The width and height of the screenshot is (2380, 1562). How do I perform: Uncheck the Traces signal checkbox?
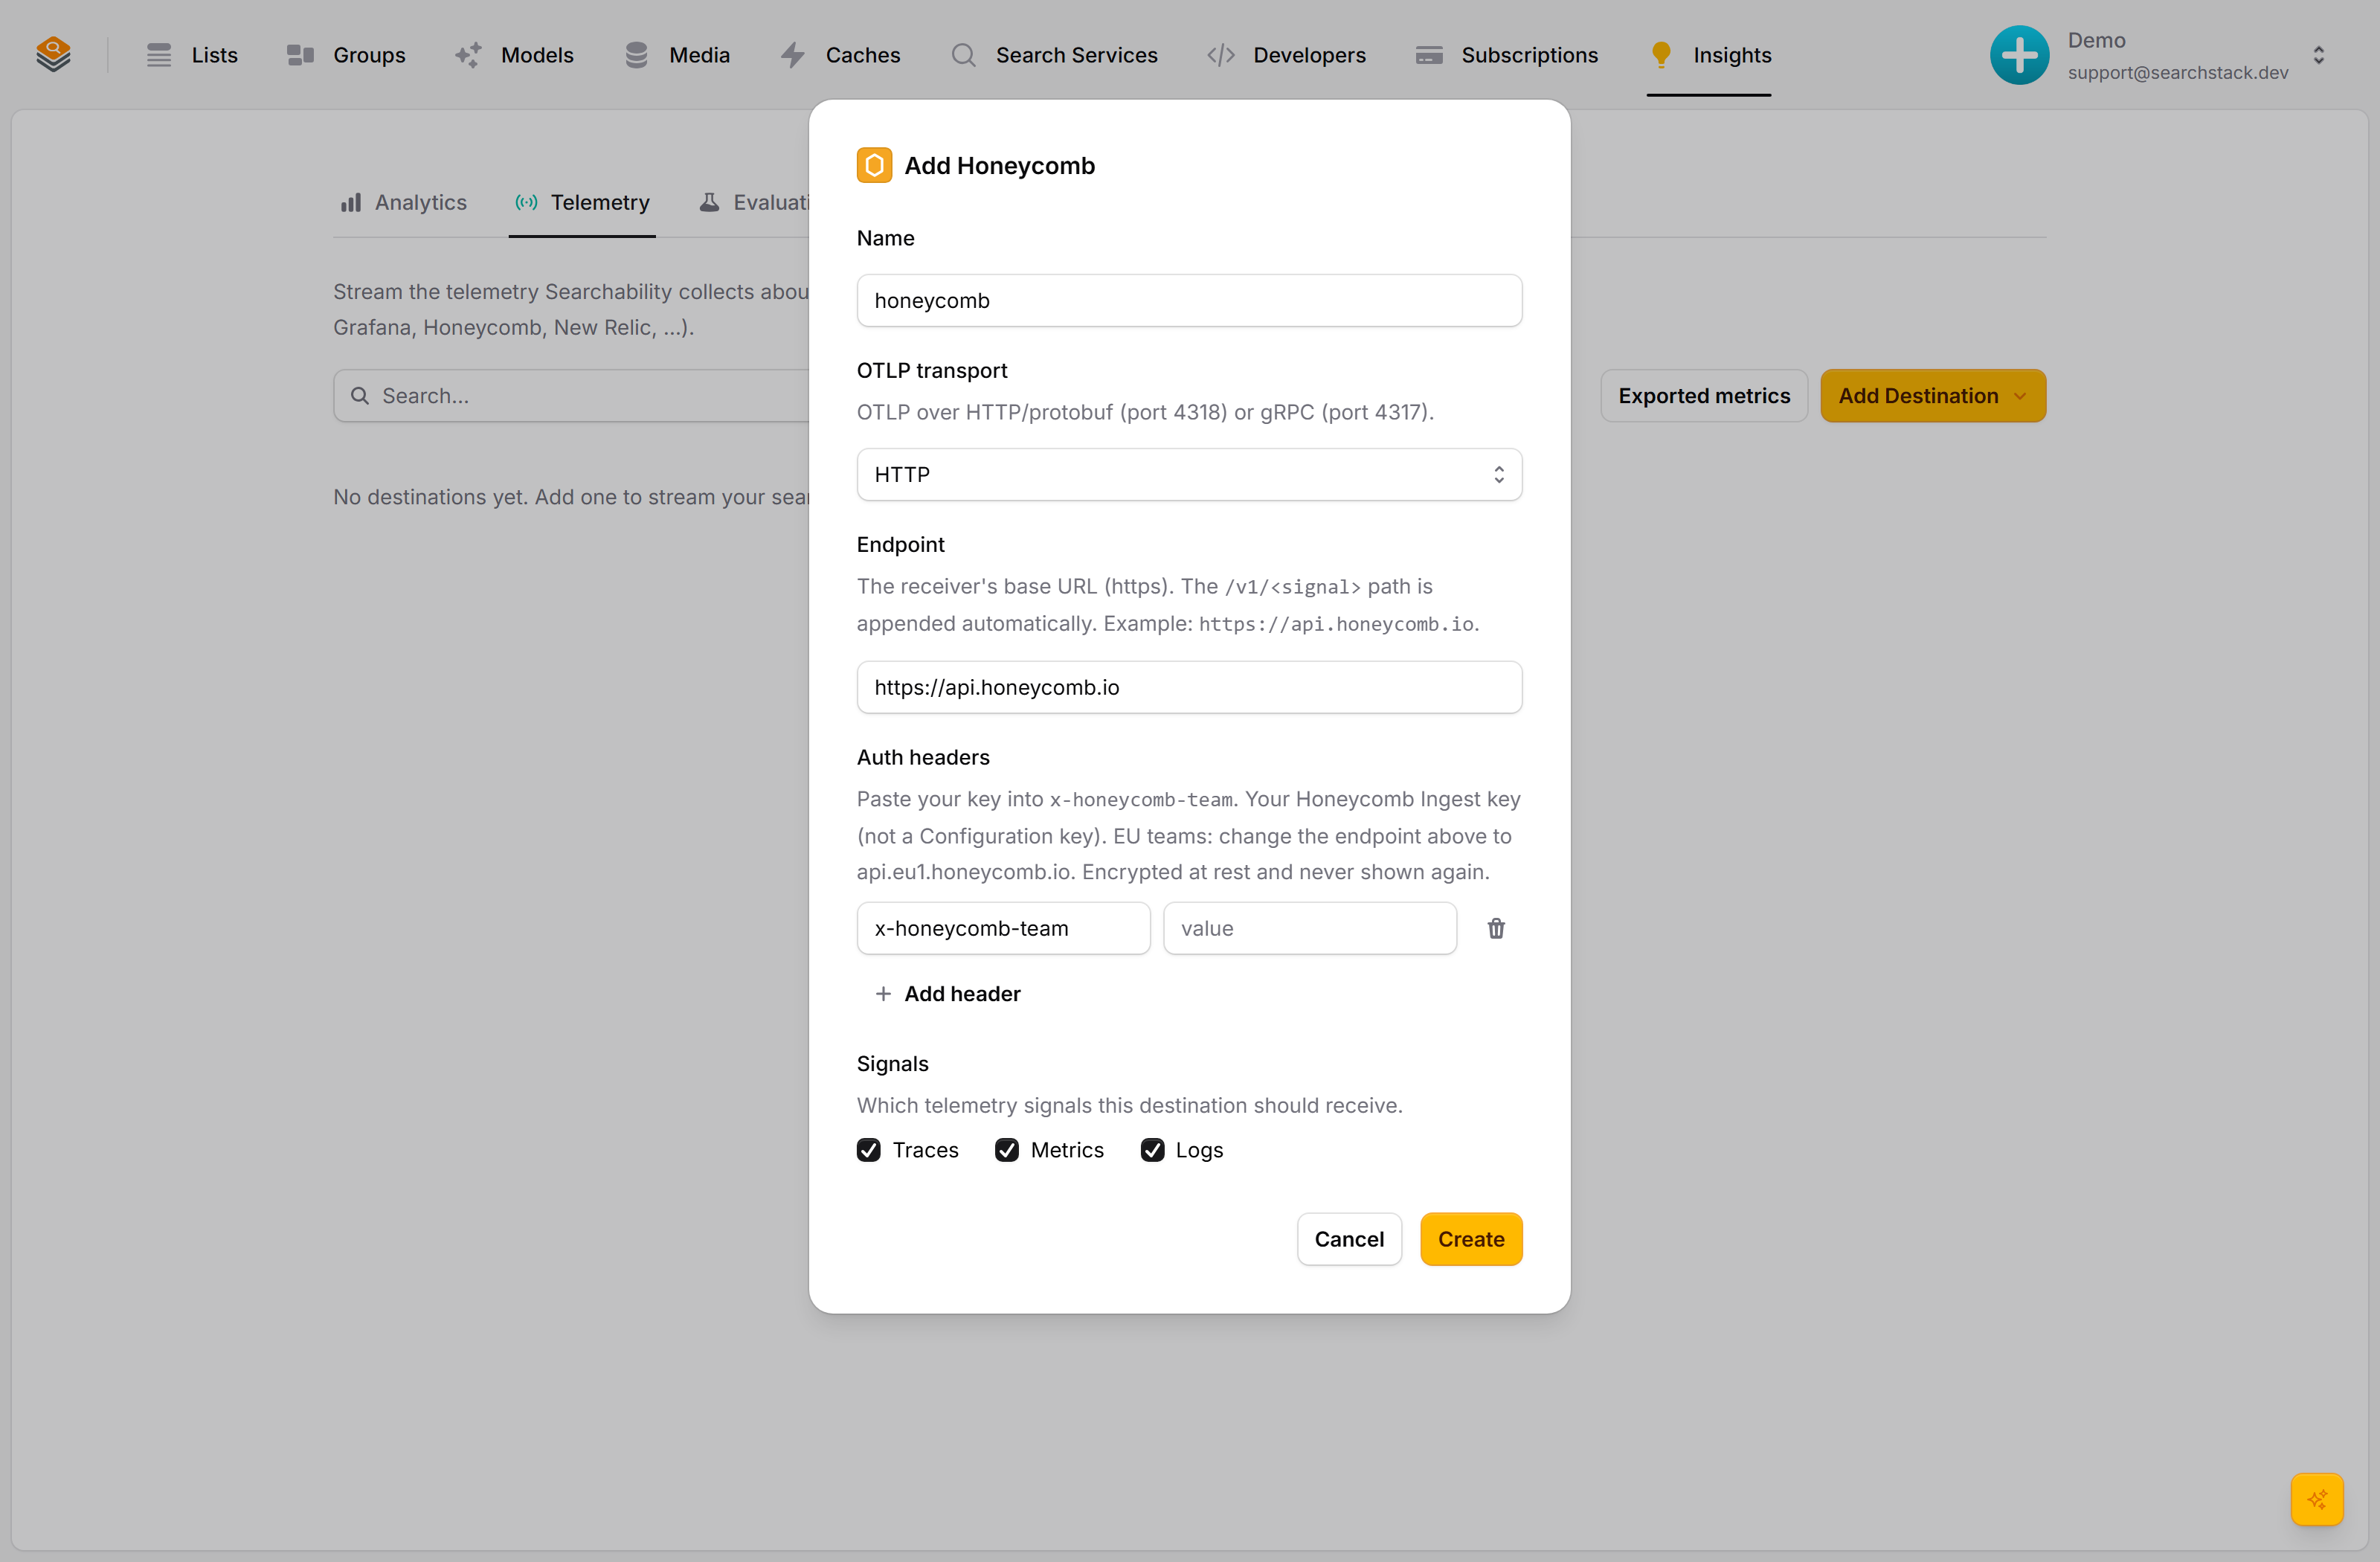tap(869, 1150)
